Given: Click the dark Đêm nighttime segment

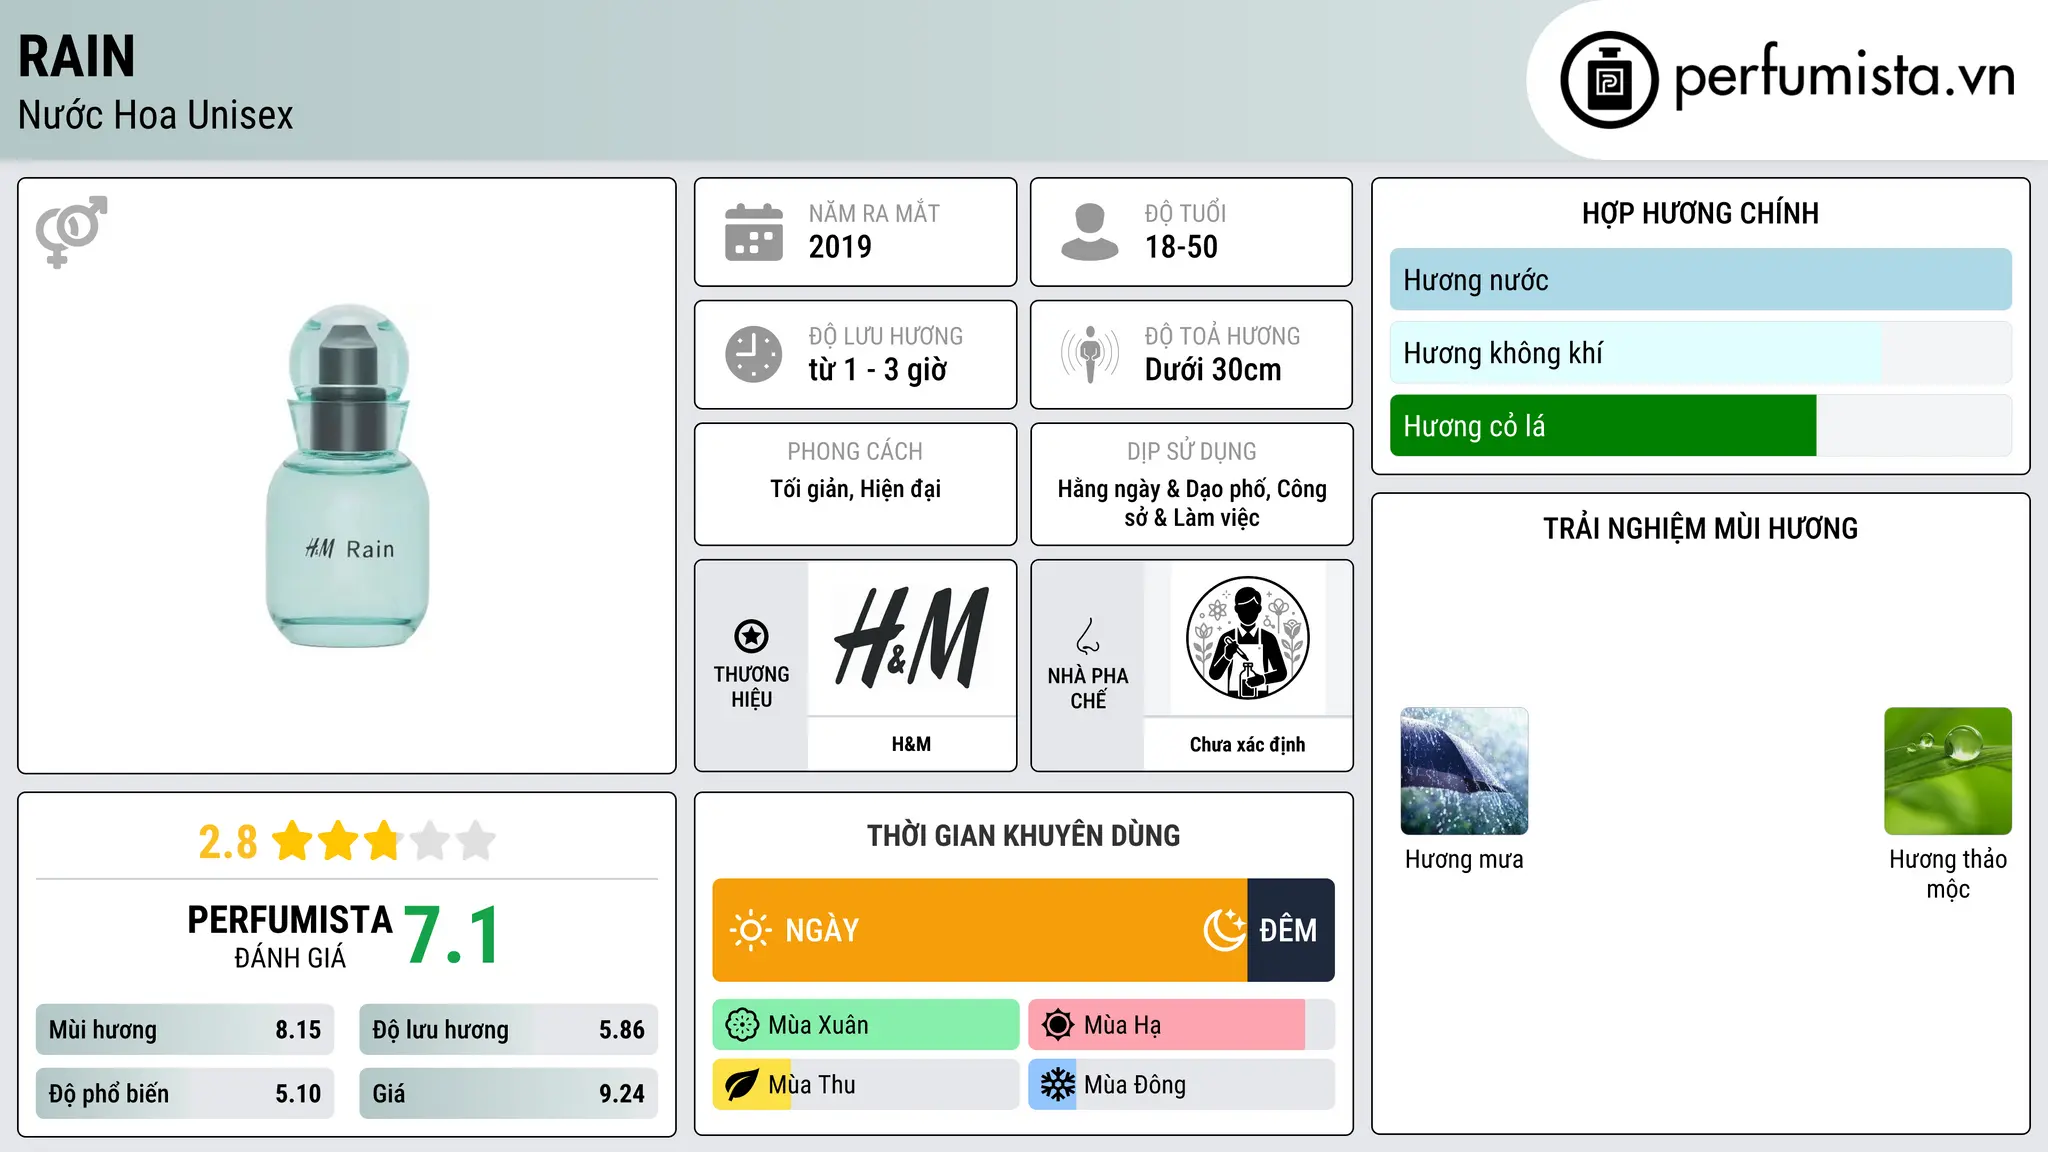Looking at the screenshot, I should [1291, 930].
